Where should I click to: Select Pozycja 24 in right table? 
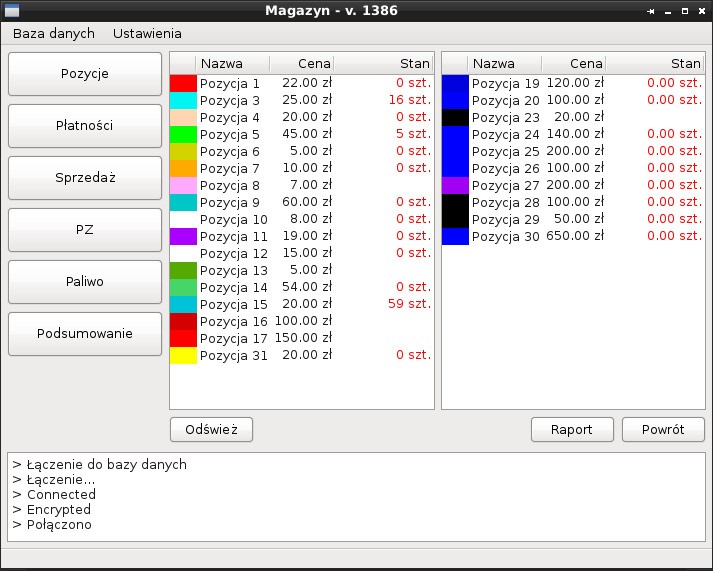tap(506, 135)
